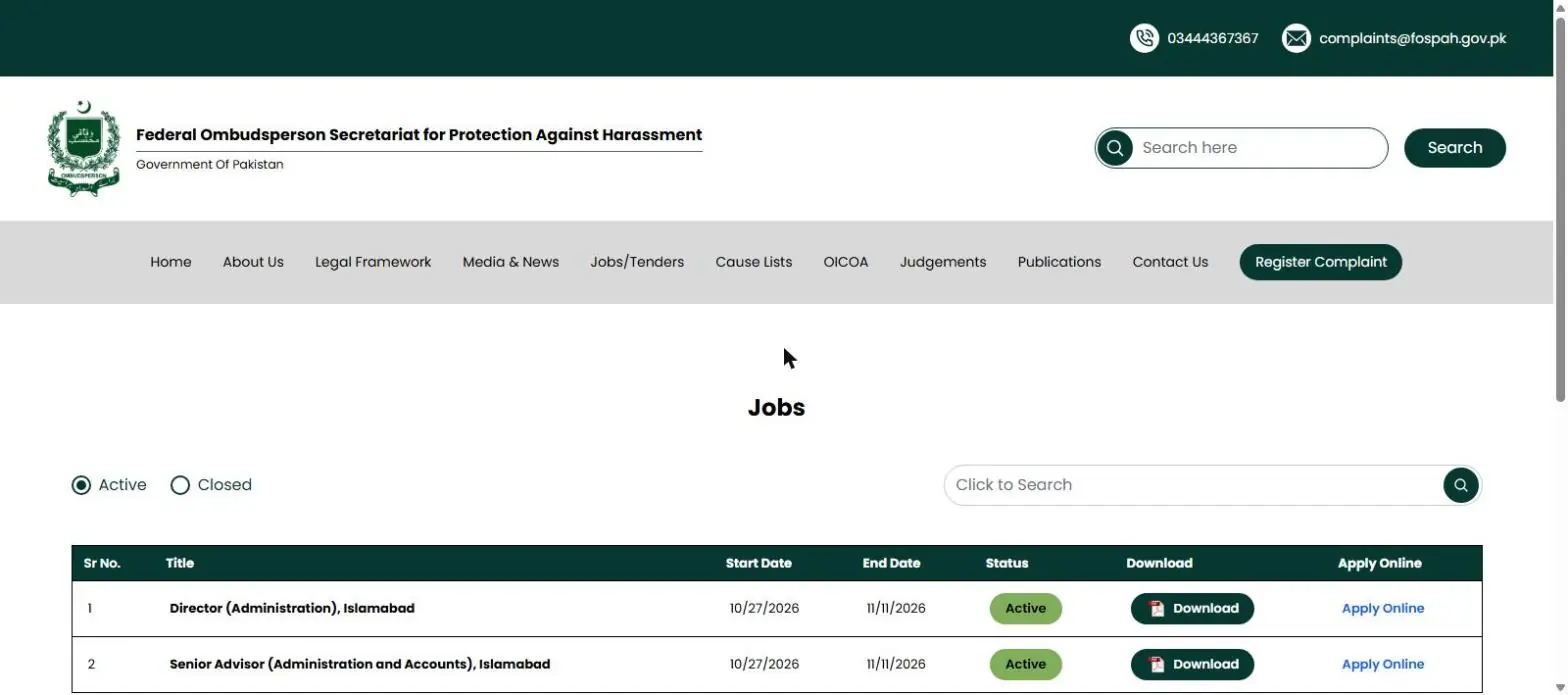
Task: Click 'Senior Advisor (Administration and Accounts), Islamabad' title
Action: point(360,664)
